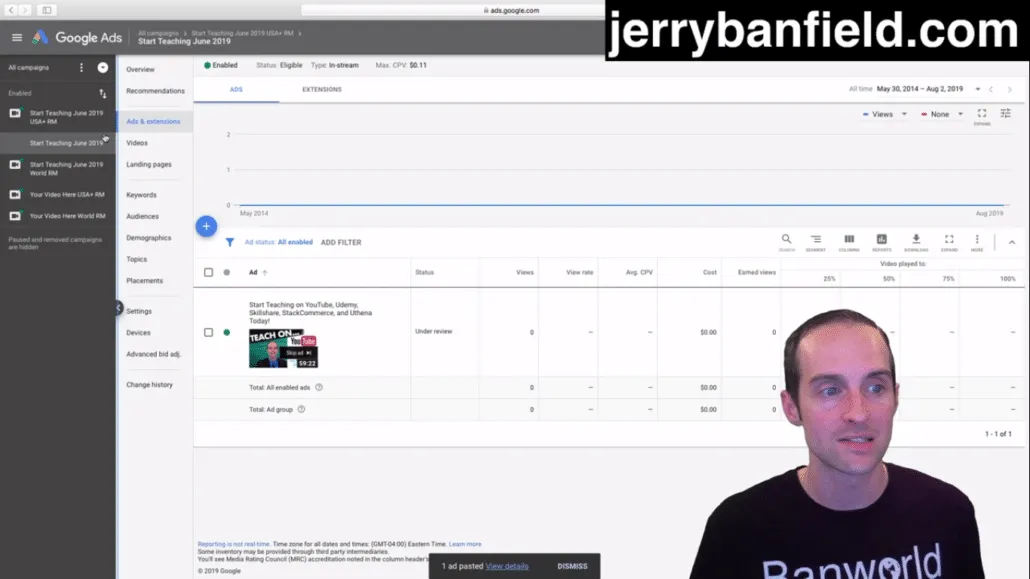Image resolution: width=1030 pixels, height=579 pixels.
Task: Click the Download icon
Action: pos(916,242)
